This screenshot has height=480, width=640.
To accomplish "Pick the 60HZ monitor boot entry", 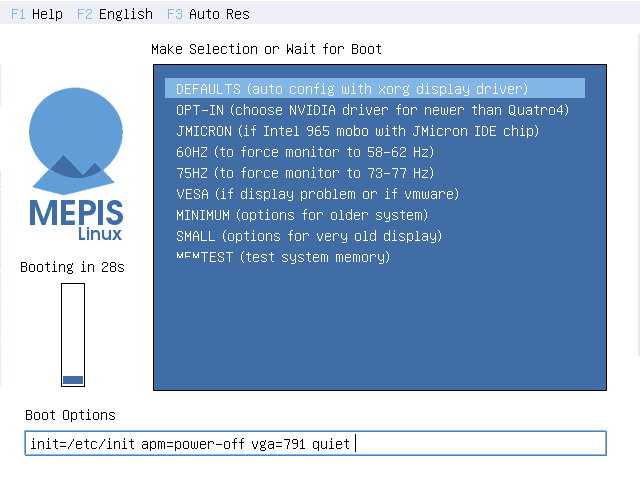I will click(x=305, y=152).
